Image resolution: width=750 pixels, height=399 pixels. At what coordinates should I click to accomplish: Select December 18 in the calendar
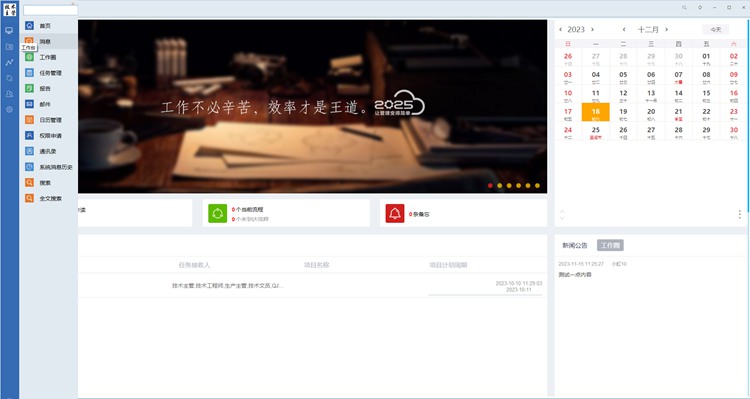tap(596, 112)
